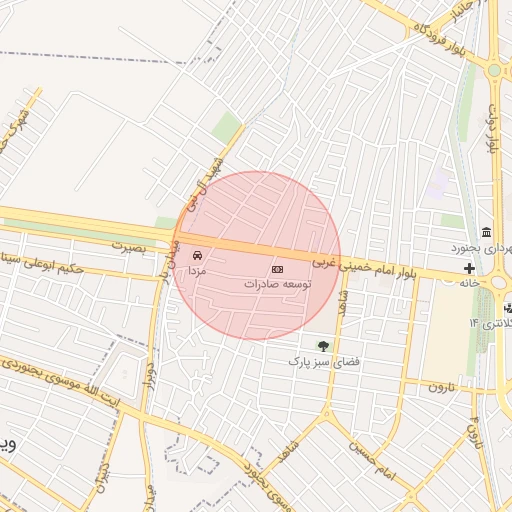Image resolution: width=512 pixels, height=512 pixels.
Task: Select the توسعه صادرات text label
Action: 278,284
